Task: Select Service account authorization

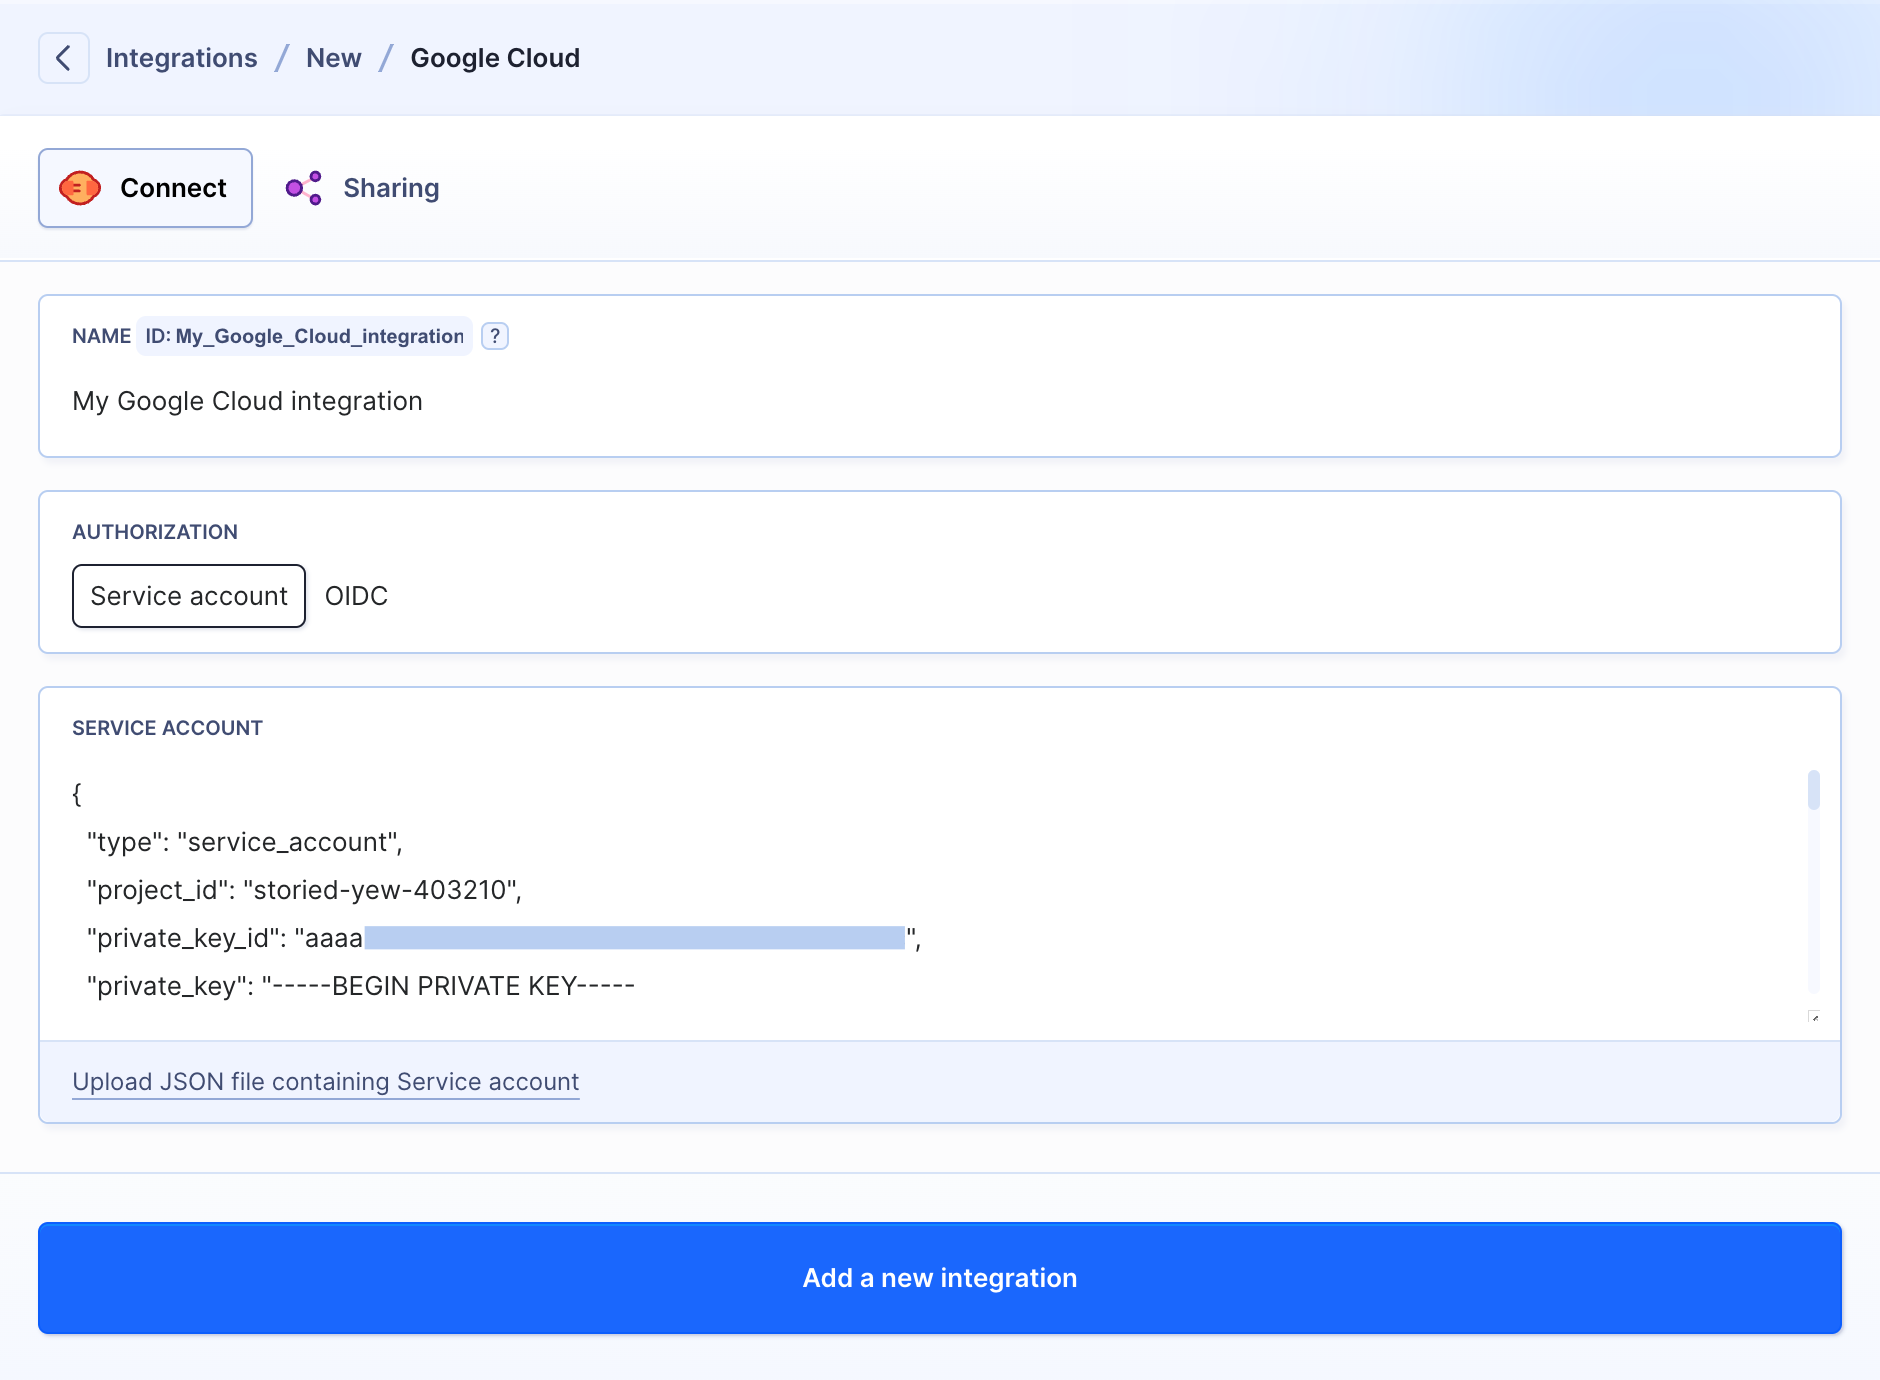Action: pyautogui.click(x=189, y=596)
